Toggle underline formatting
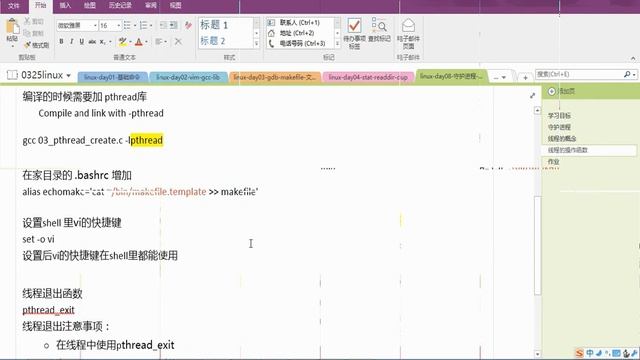 click(82, 41)
